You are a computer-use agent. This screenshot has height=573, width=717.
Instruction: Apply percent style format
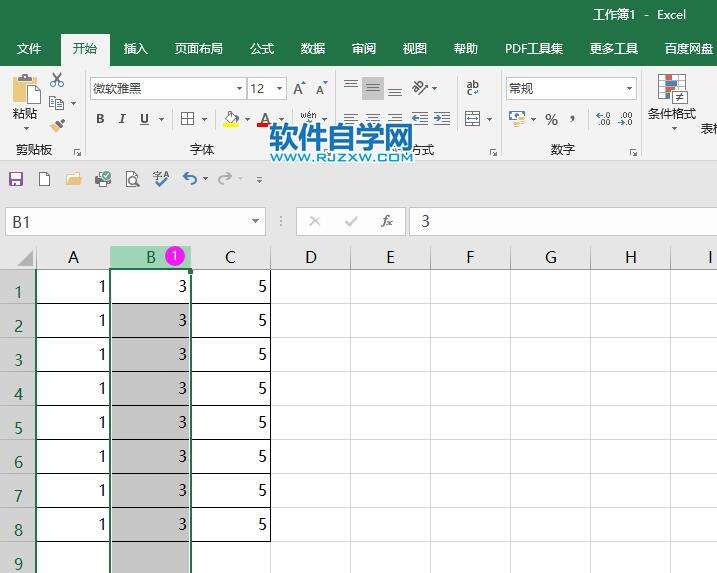[x=551, y=119]
